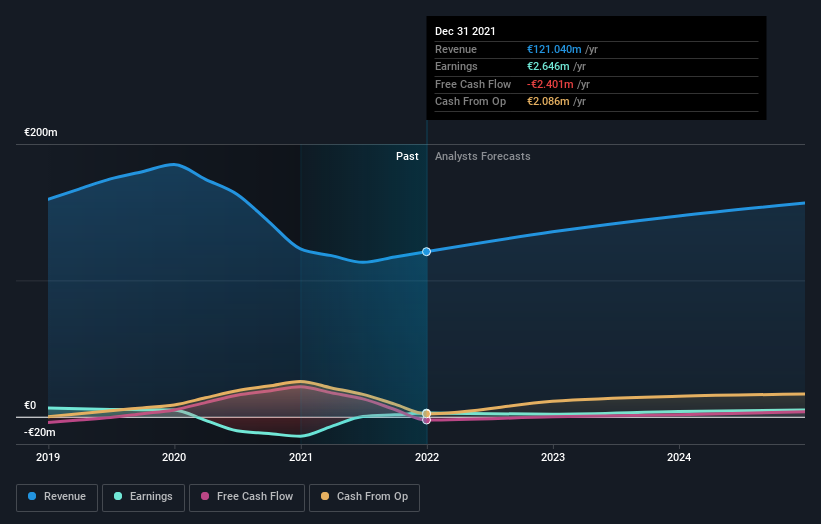Select the 2022 x-axis label
821x524 pixels.
[427, 457]
